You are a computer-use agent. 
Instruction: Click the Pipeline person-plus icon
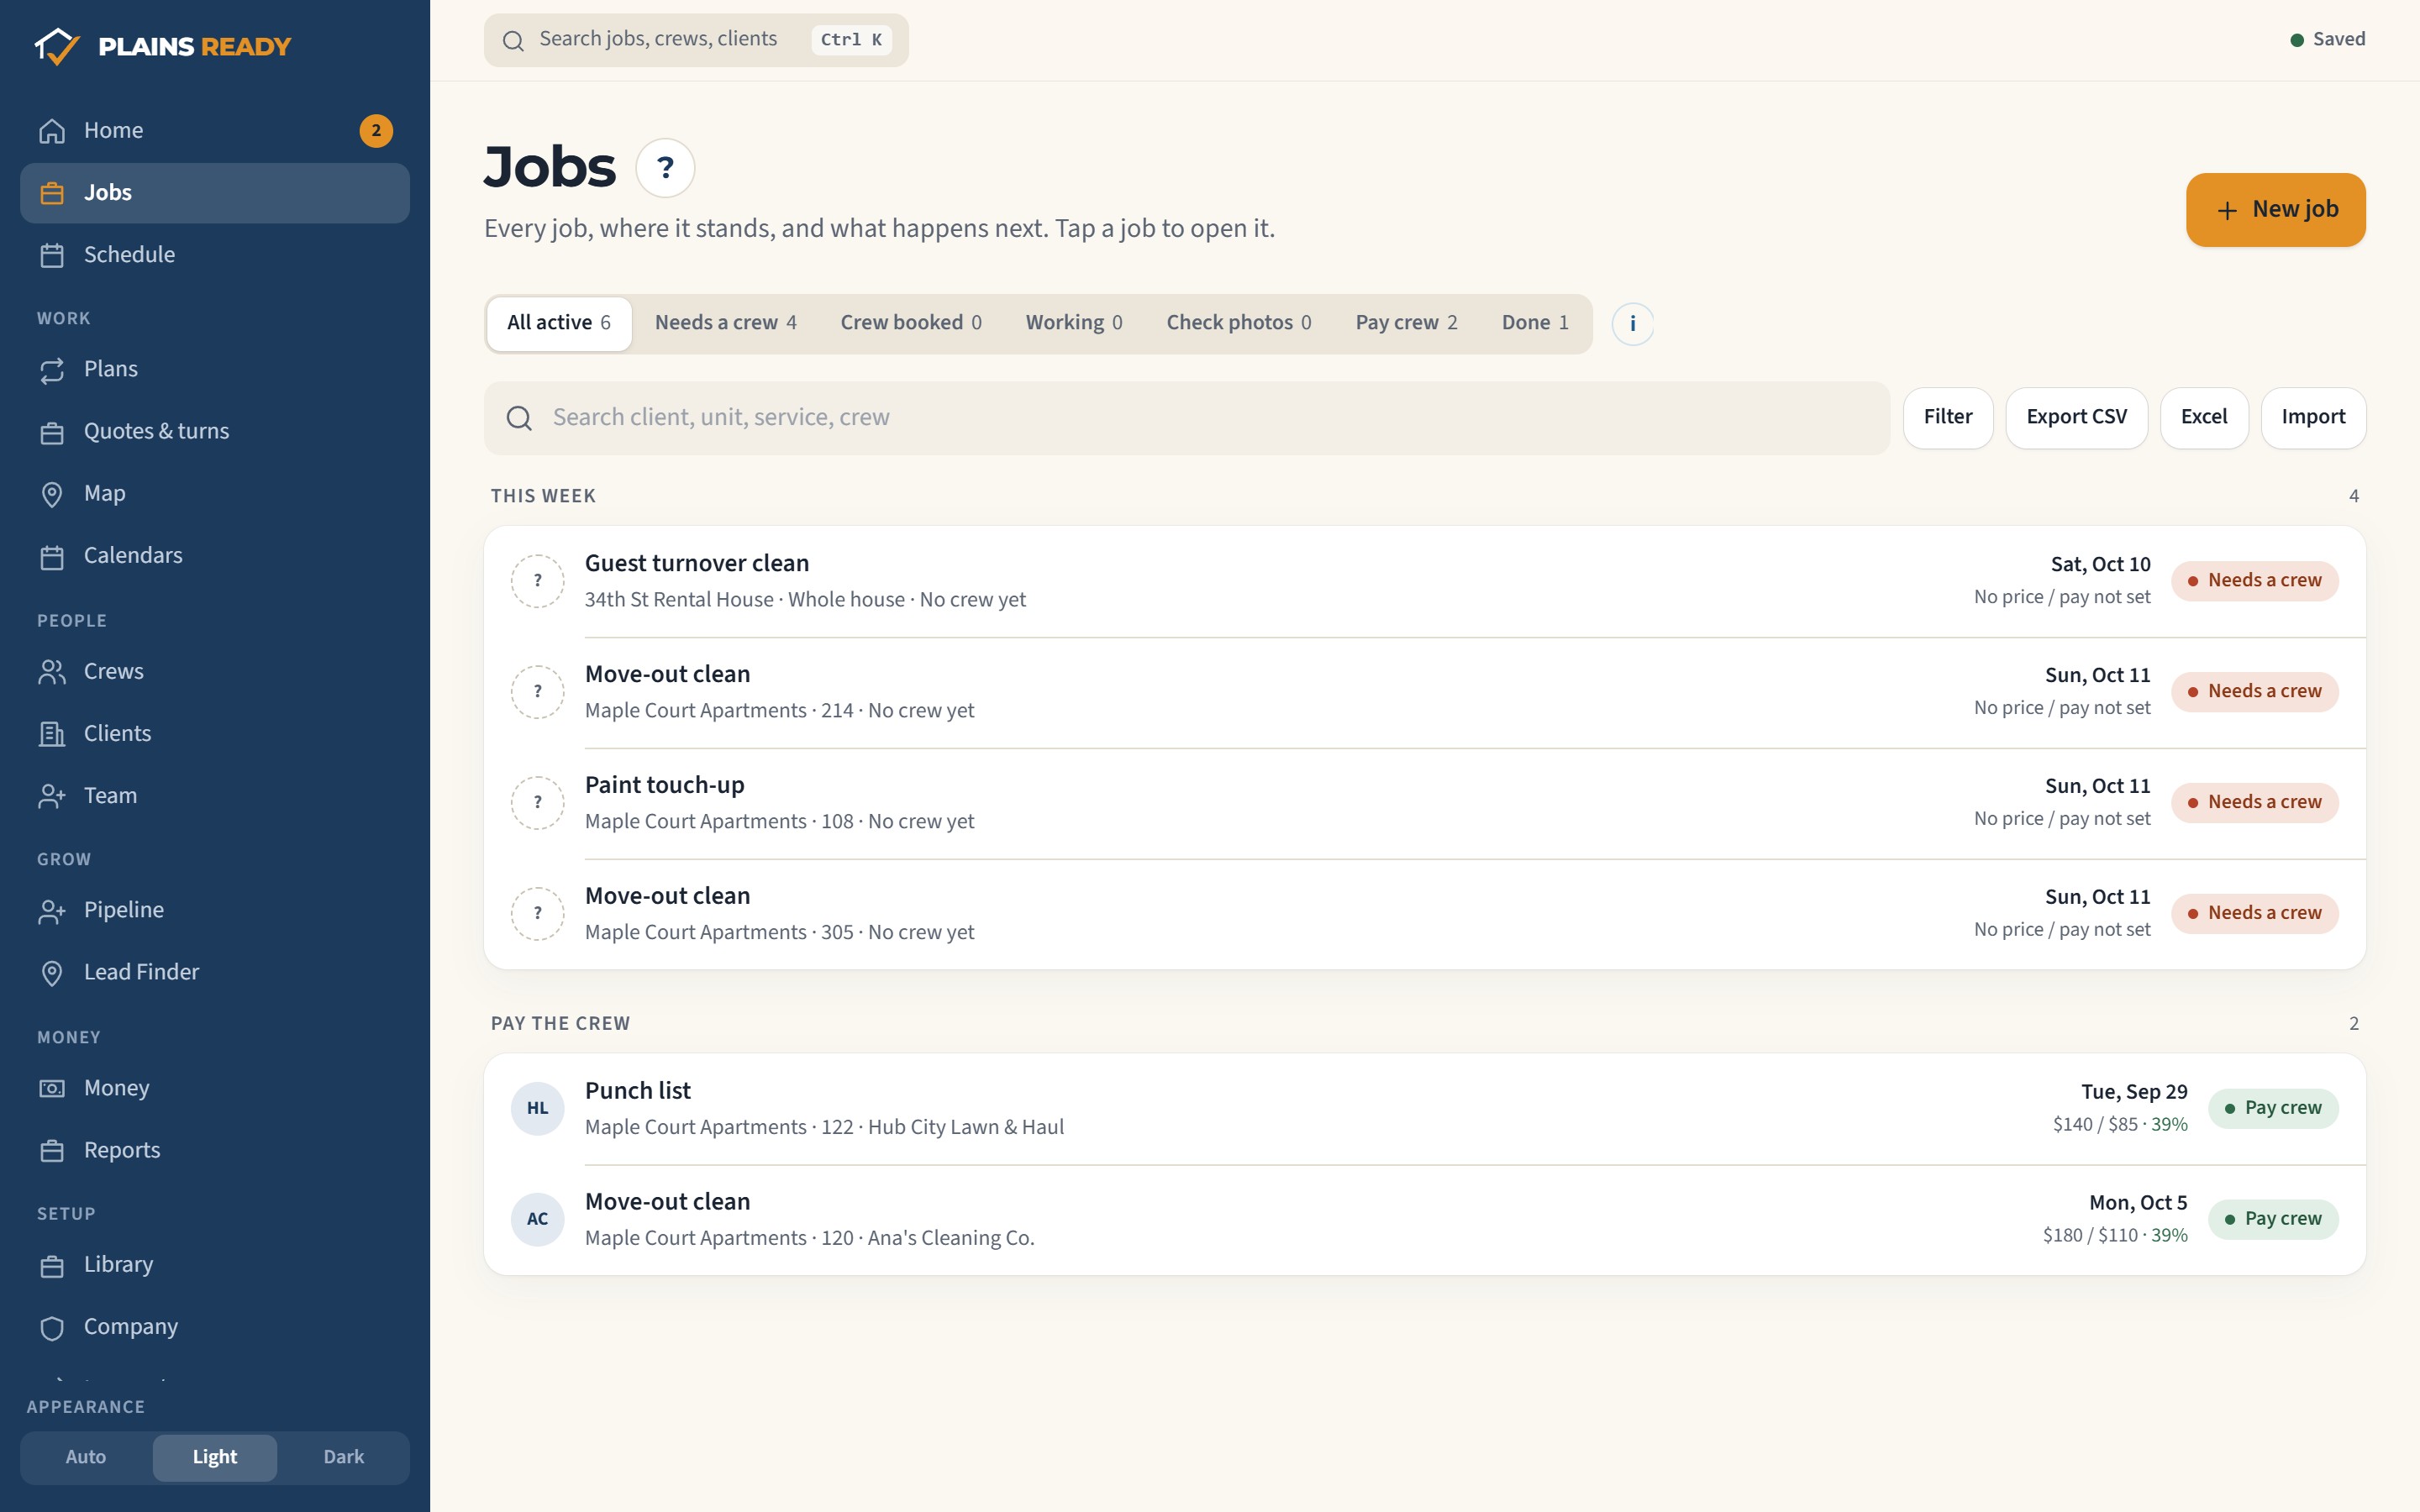(x=52, y=911)
